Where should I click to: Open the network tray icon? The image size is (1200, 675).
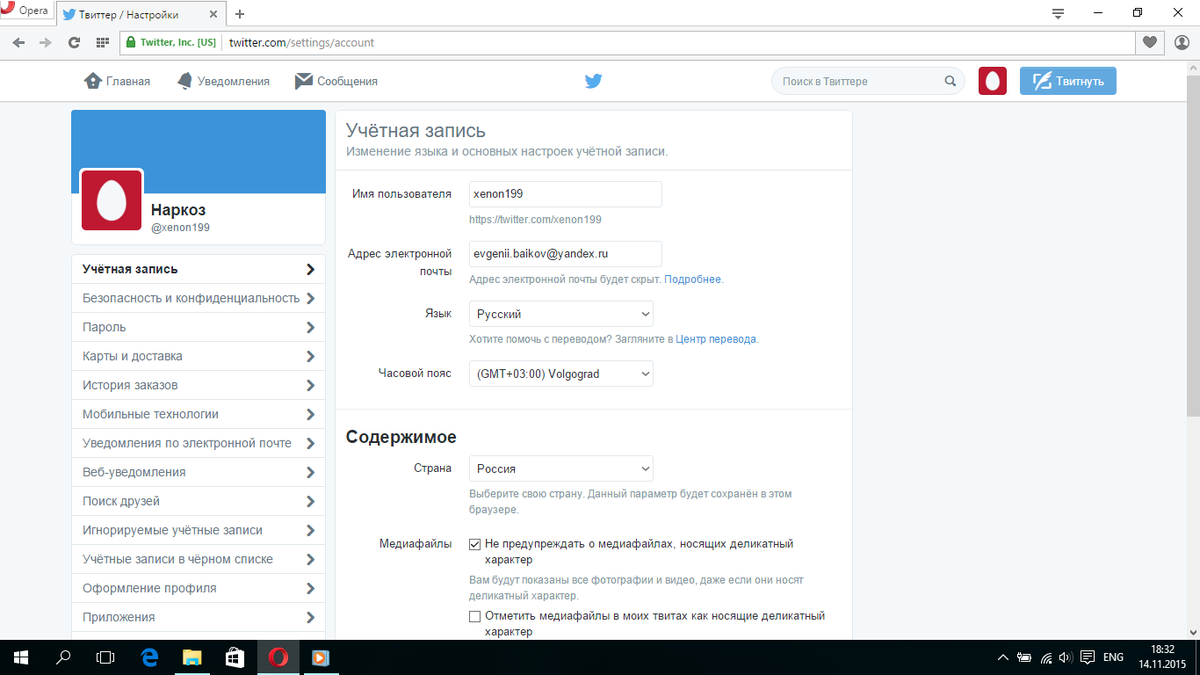(1045, 657)
